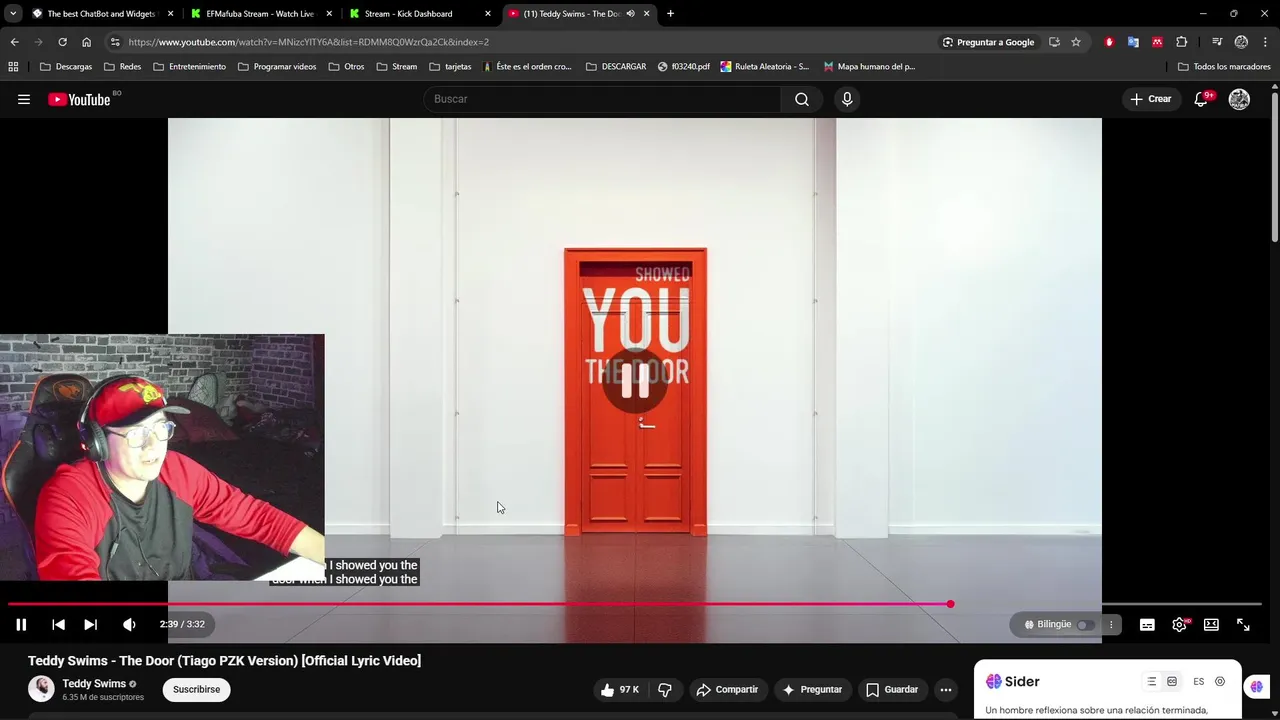Image resolution: width=1280 pixels, height=720 pixels.
Task: Open the Google Translate extension icon
Action: (x=1133, y=42)
